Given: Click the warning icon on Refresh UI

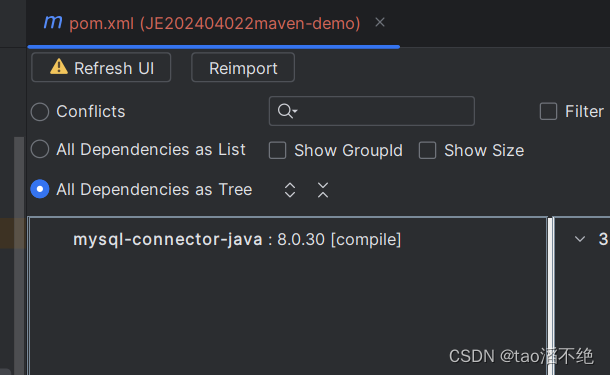Looking at the screenshot, I should 59,67.
